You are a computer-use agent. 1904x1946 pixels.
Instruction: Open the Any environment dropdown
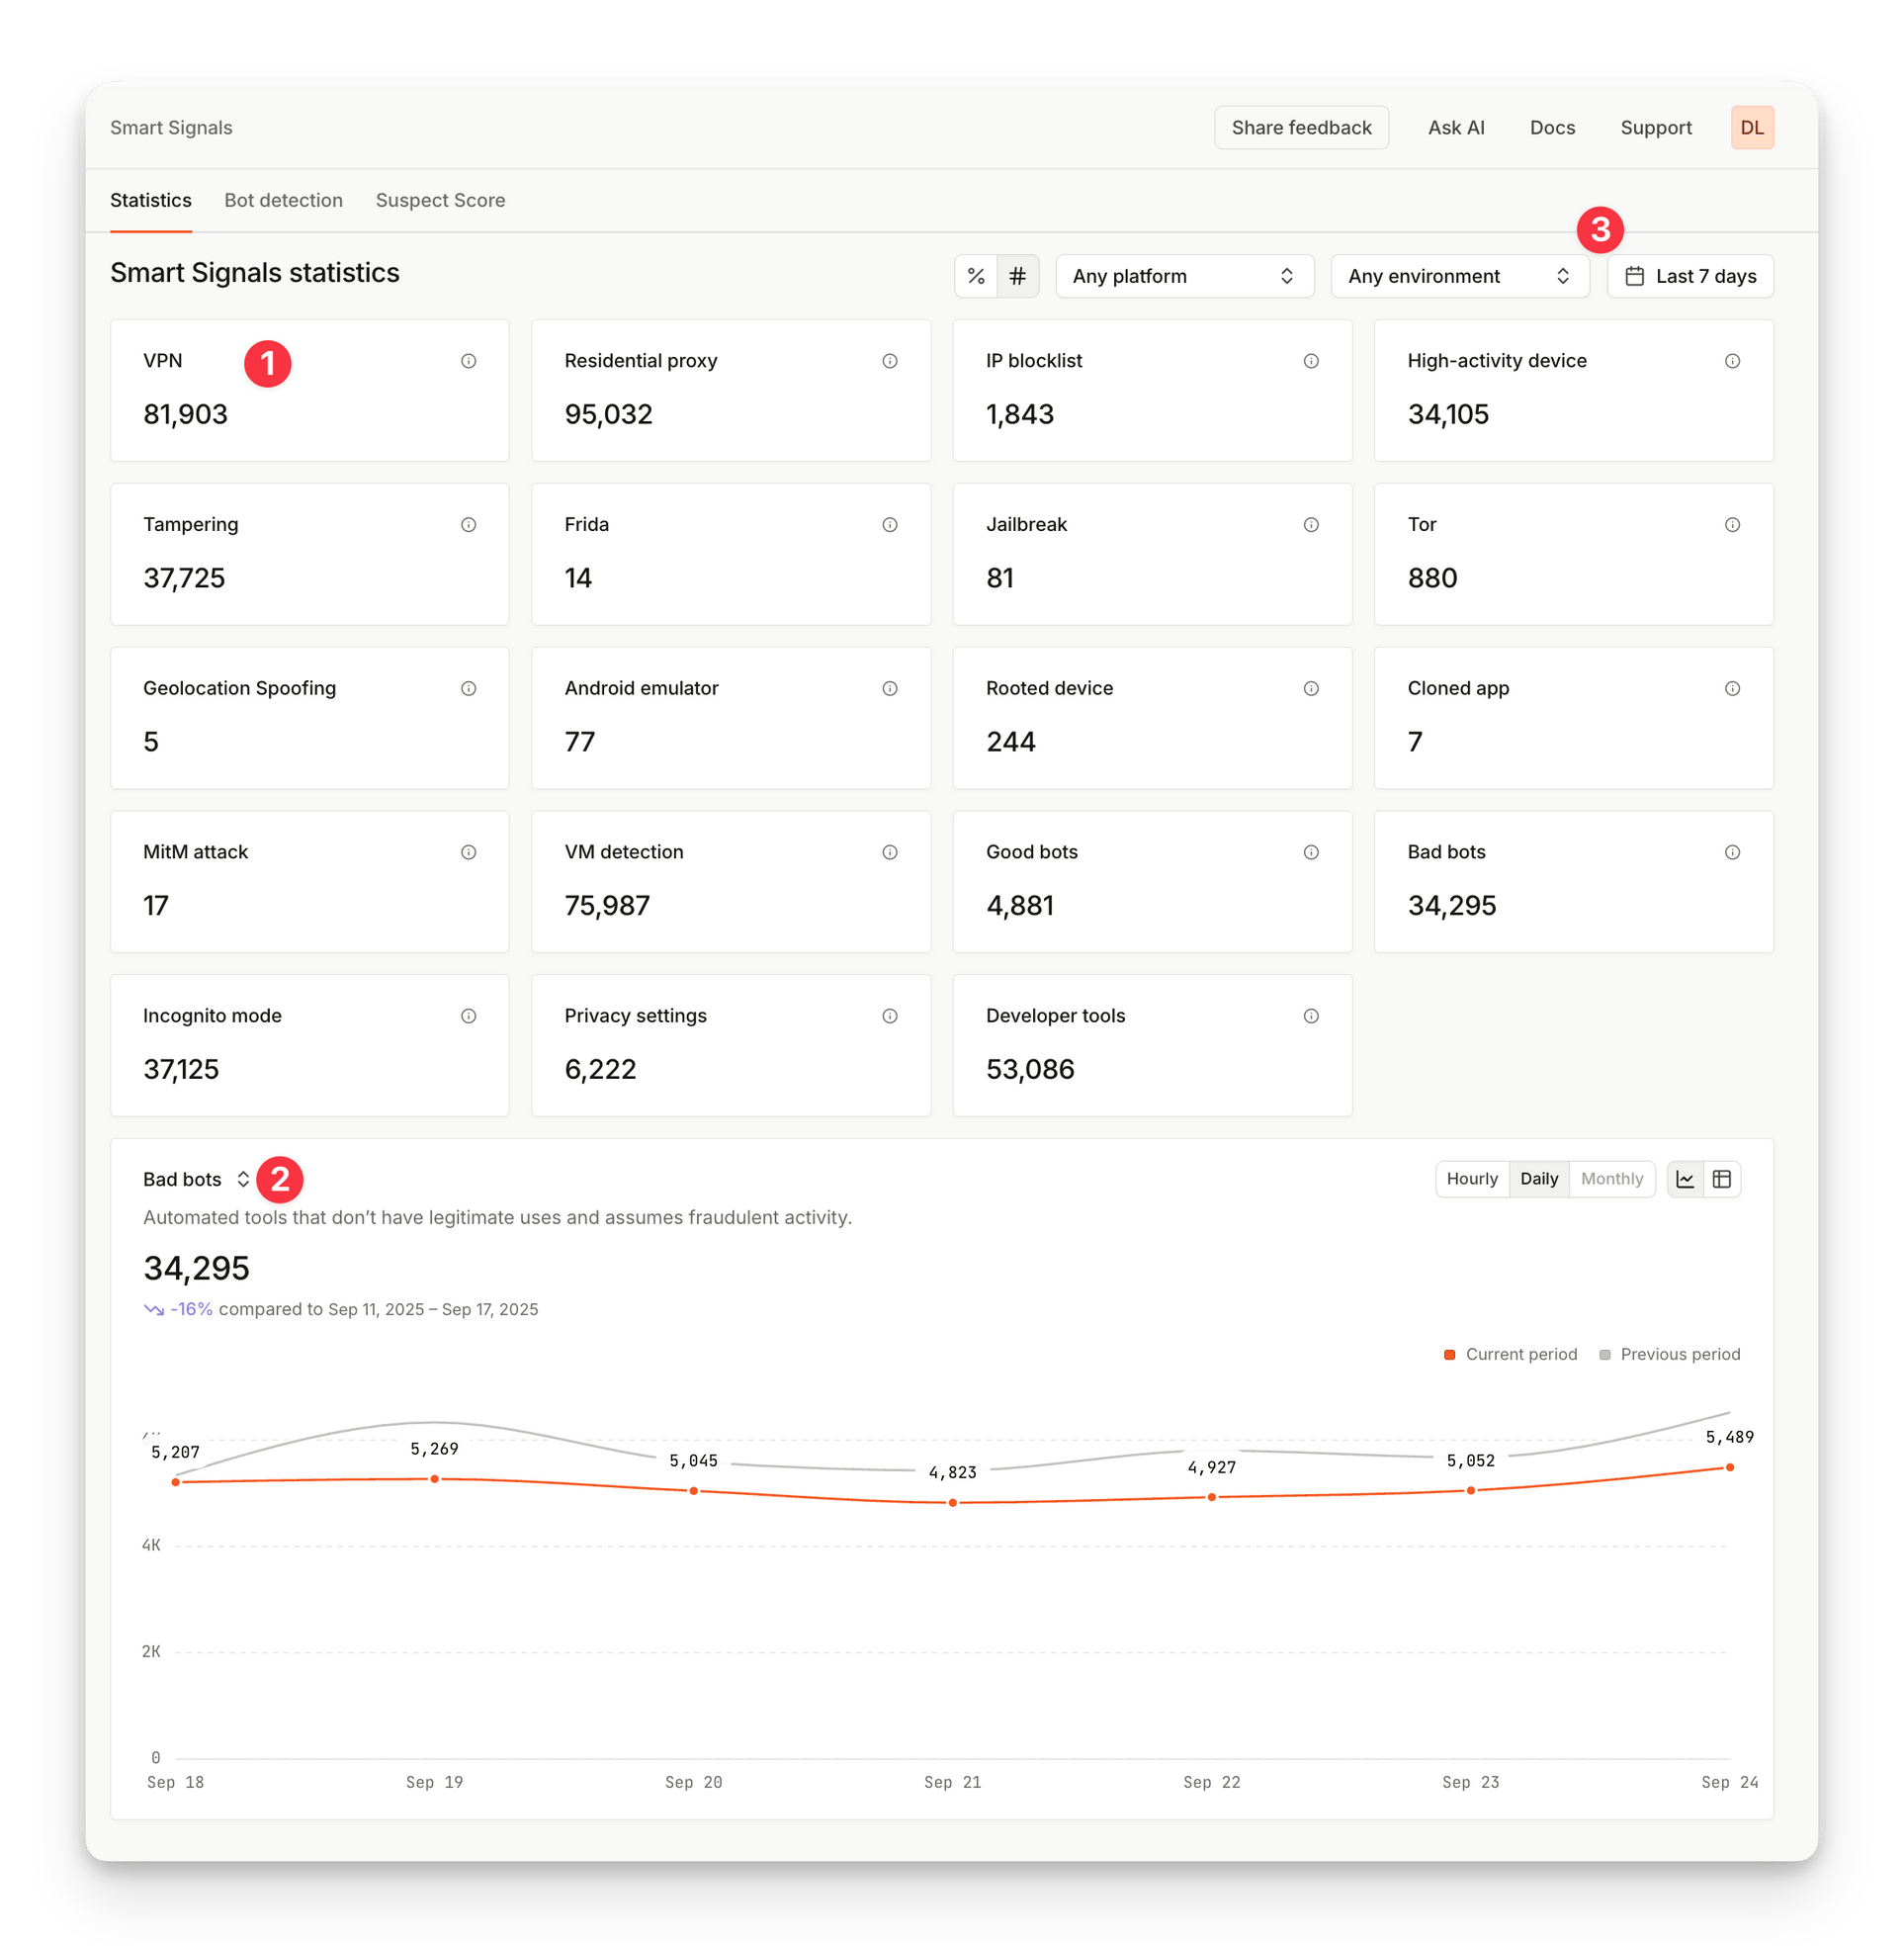coord(1459,276)
